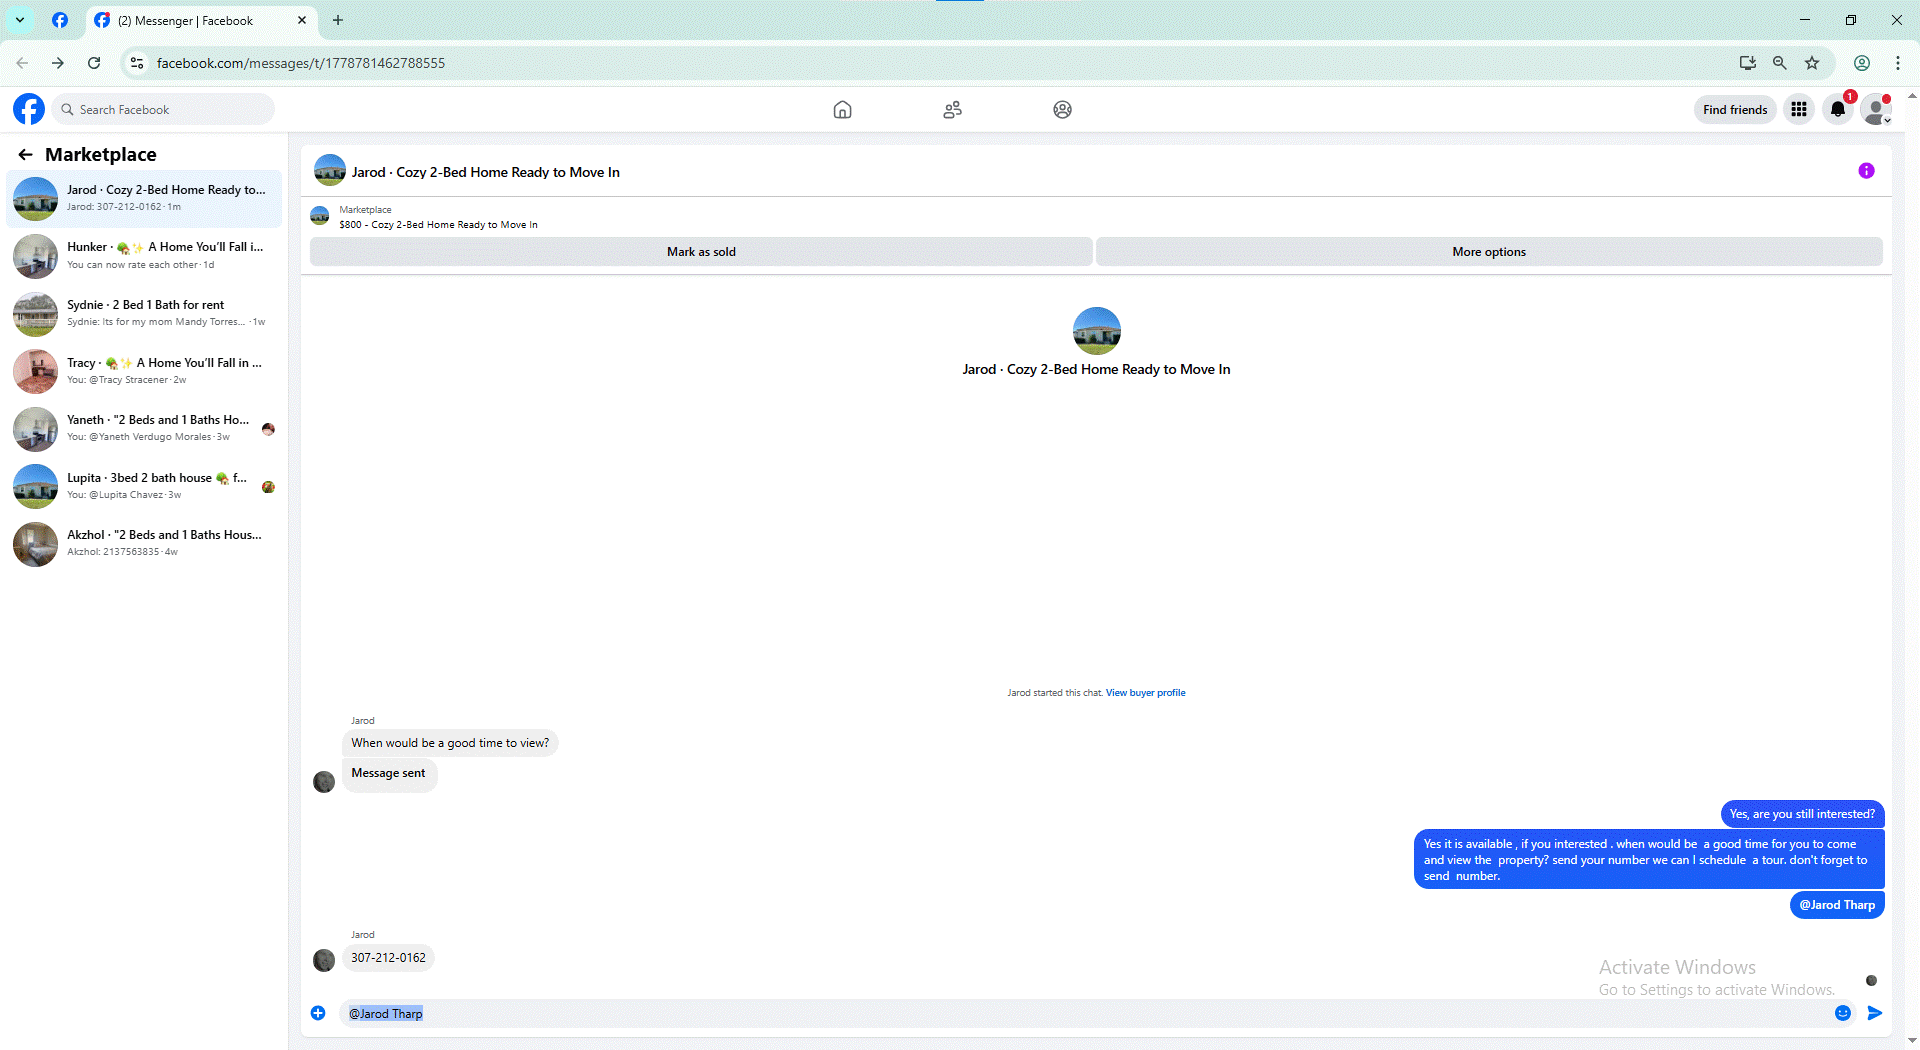Go forward in browser history
The height and width of the screenshot is (1050, 1920).
coord(58,63)
